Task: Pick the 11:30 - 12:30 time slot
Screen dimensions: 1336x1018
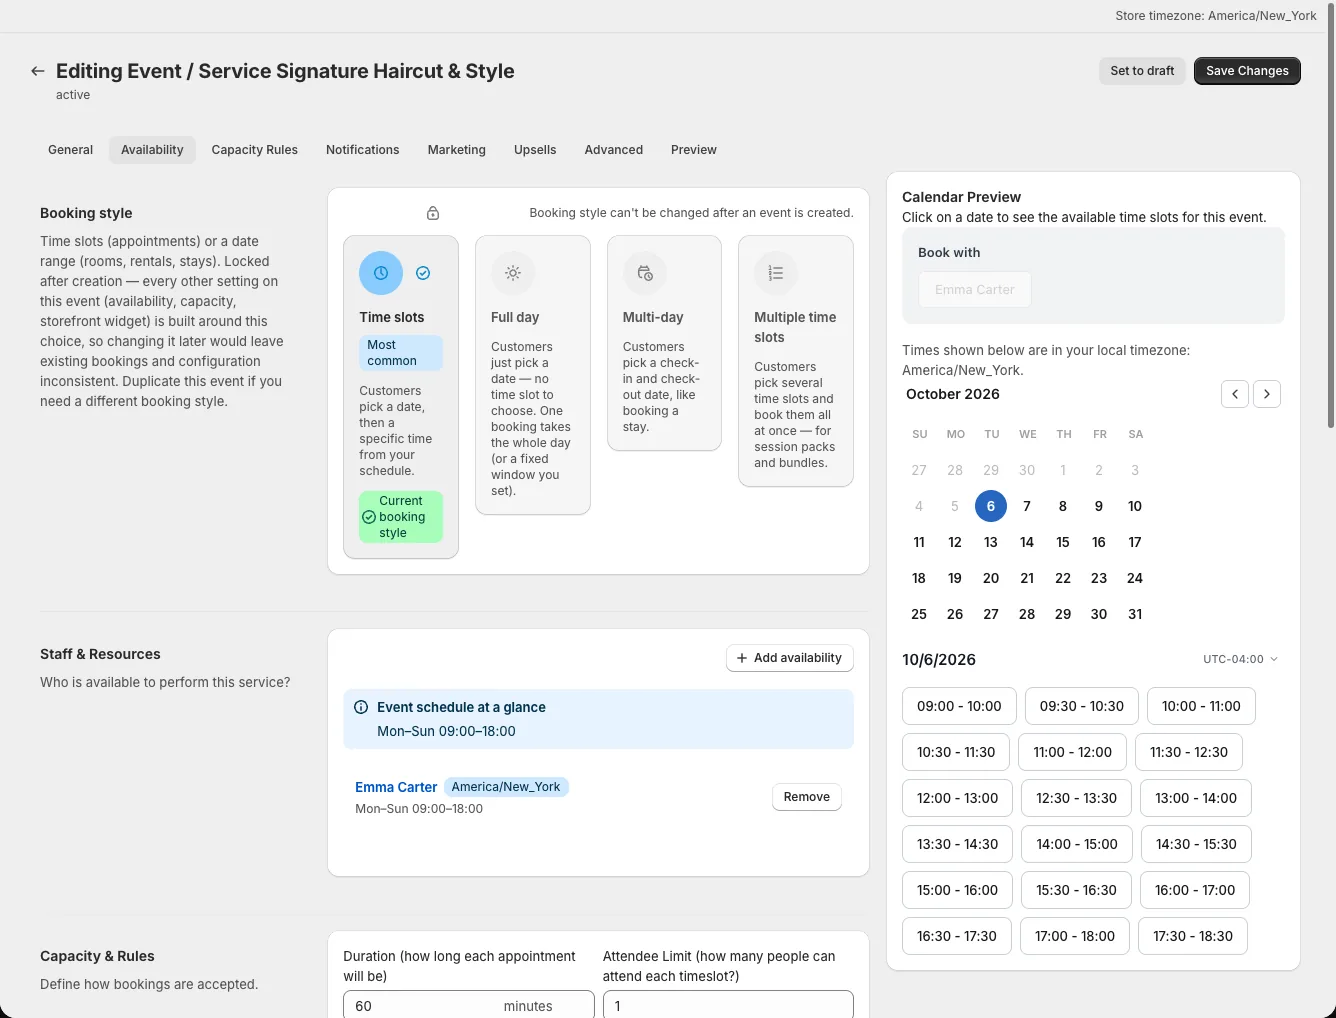Action: [x=1189, y=752]
